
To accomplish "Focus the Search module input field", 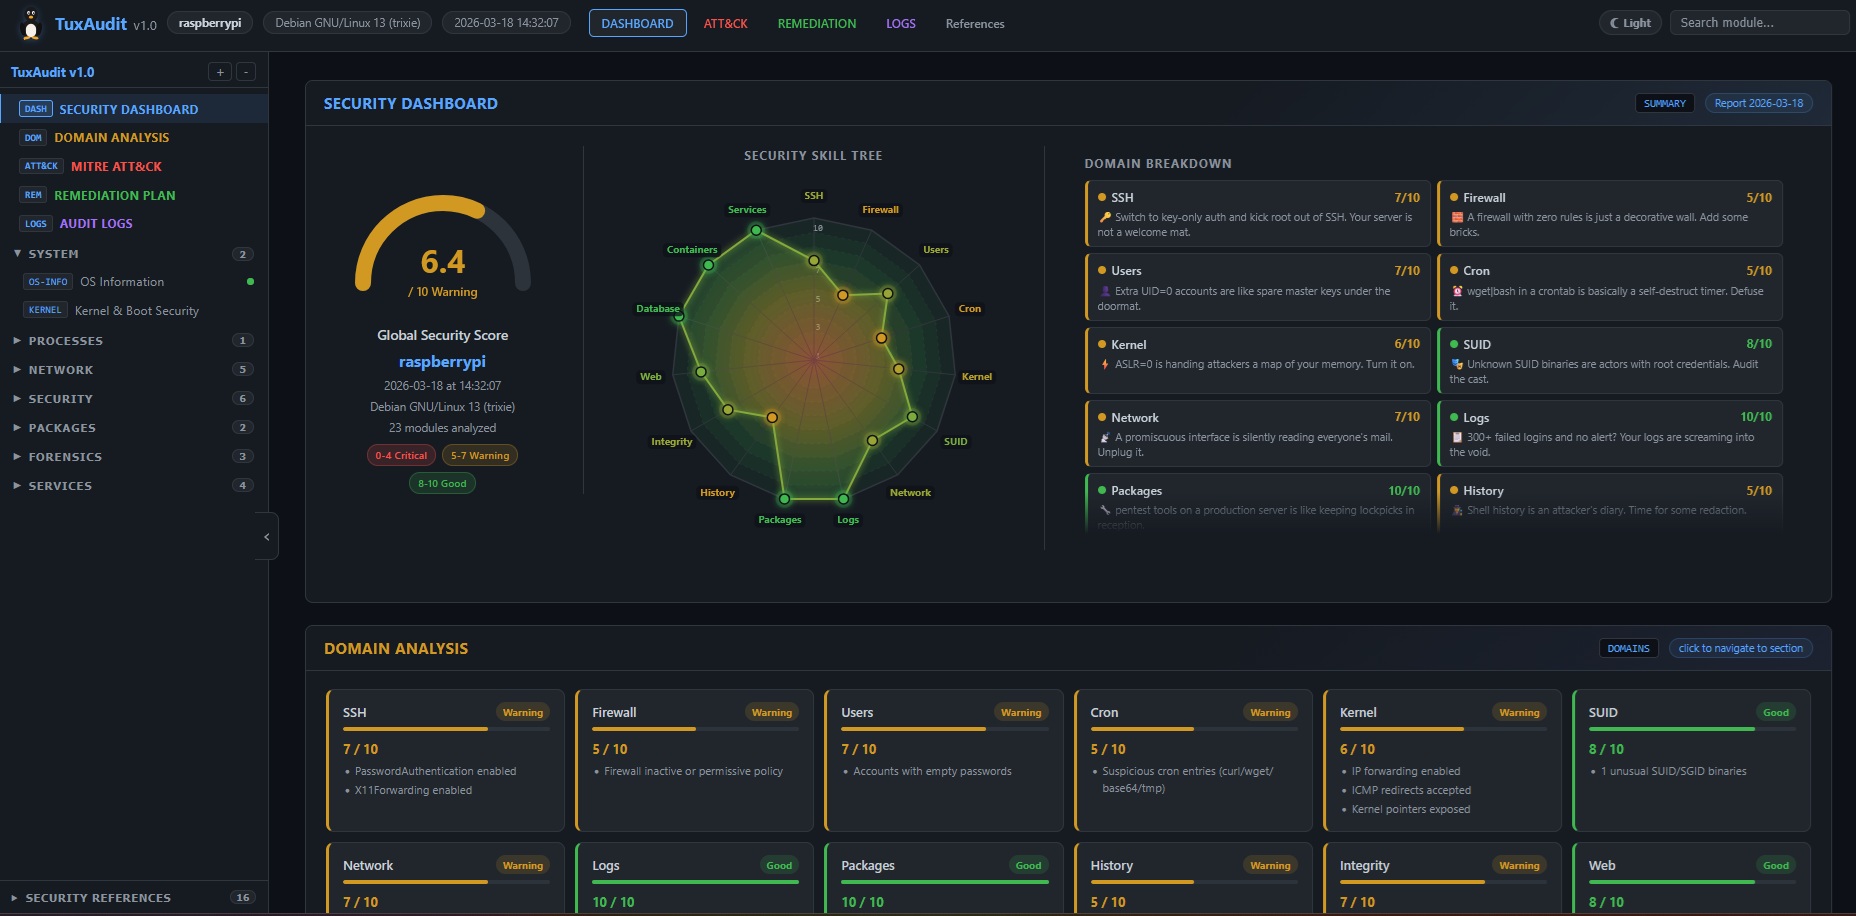I will click(x=1759, y=23).
